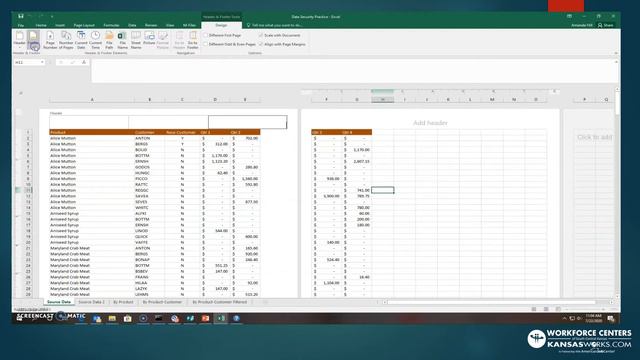Click the vertical scrollbar down arrow
The width and height of the screenshot is (640, 360).
point(617,296)
